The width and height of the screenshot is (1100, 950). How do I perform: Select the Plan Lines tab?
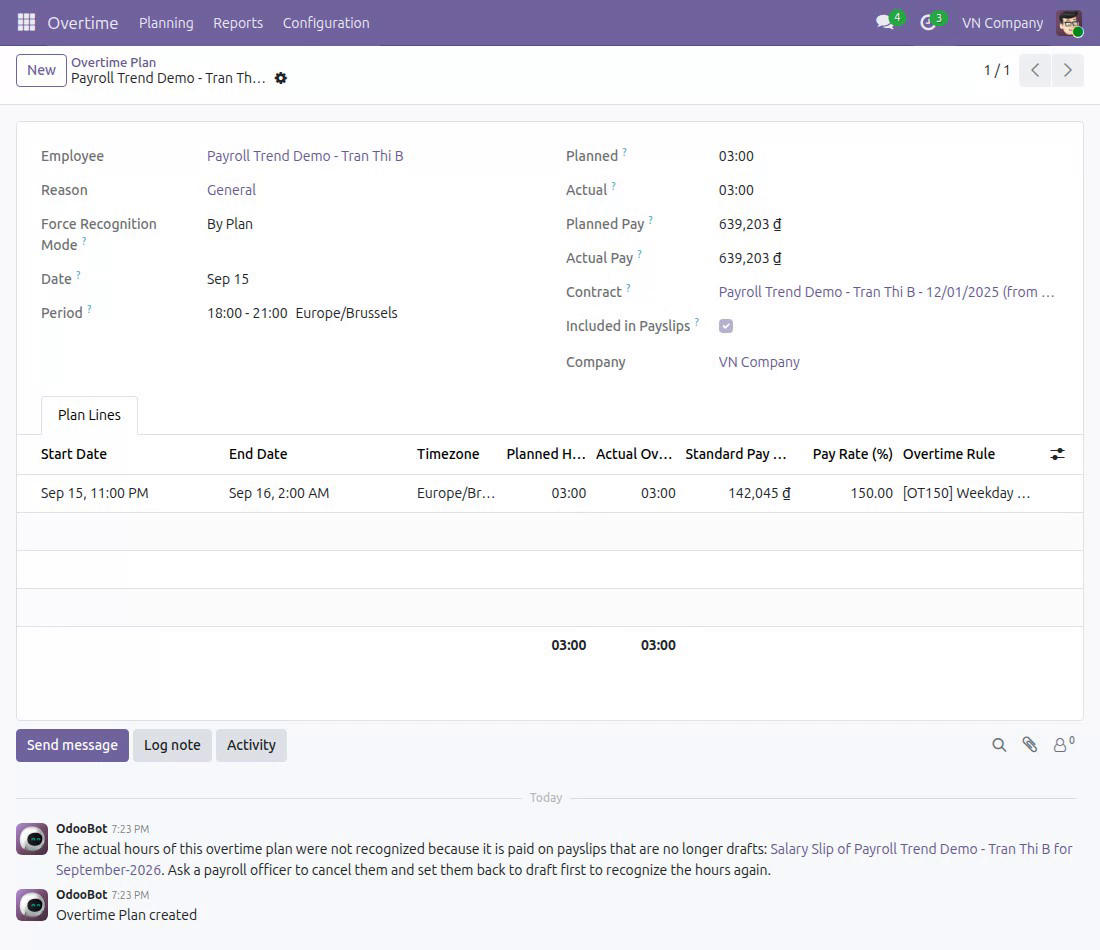[x=89, y=415]
